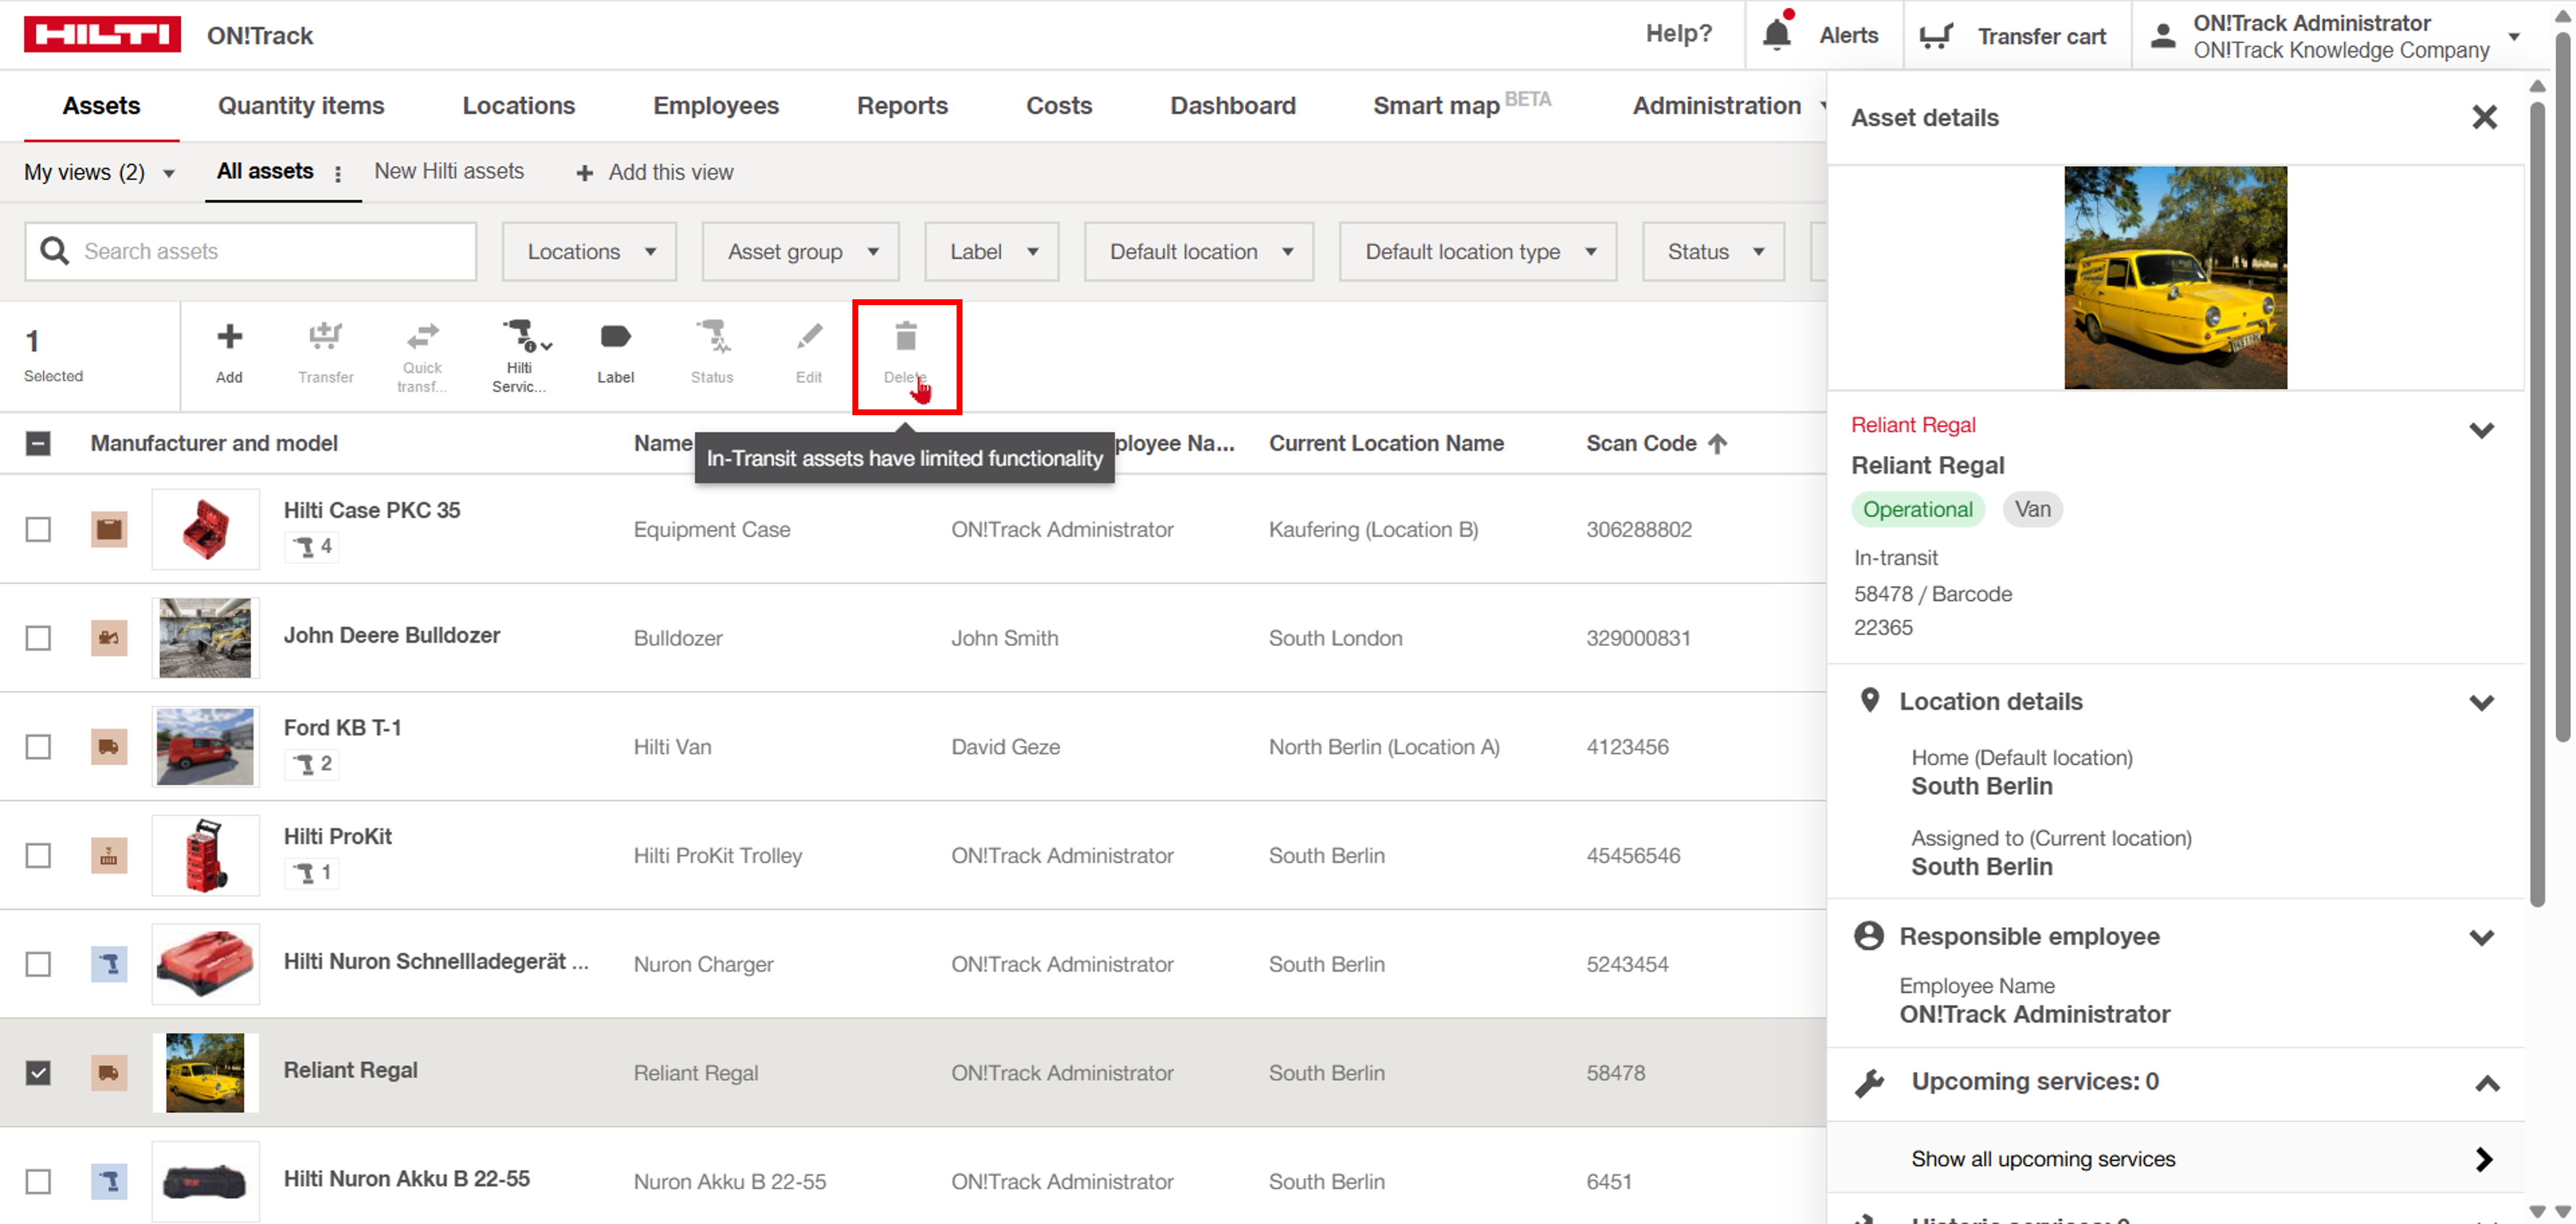Click the Transfer toolbar icon

[325, 337]
